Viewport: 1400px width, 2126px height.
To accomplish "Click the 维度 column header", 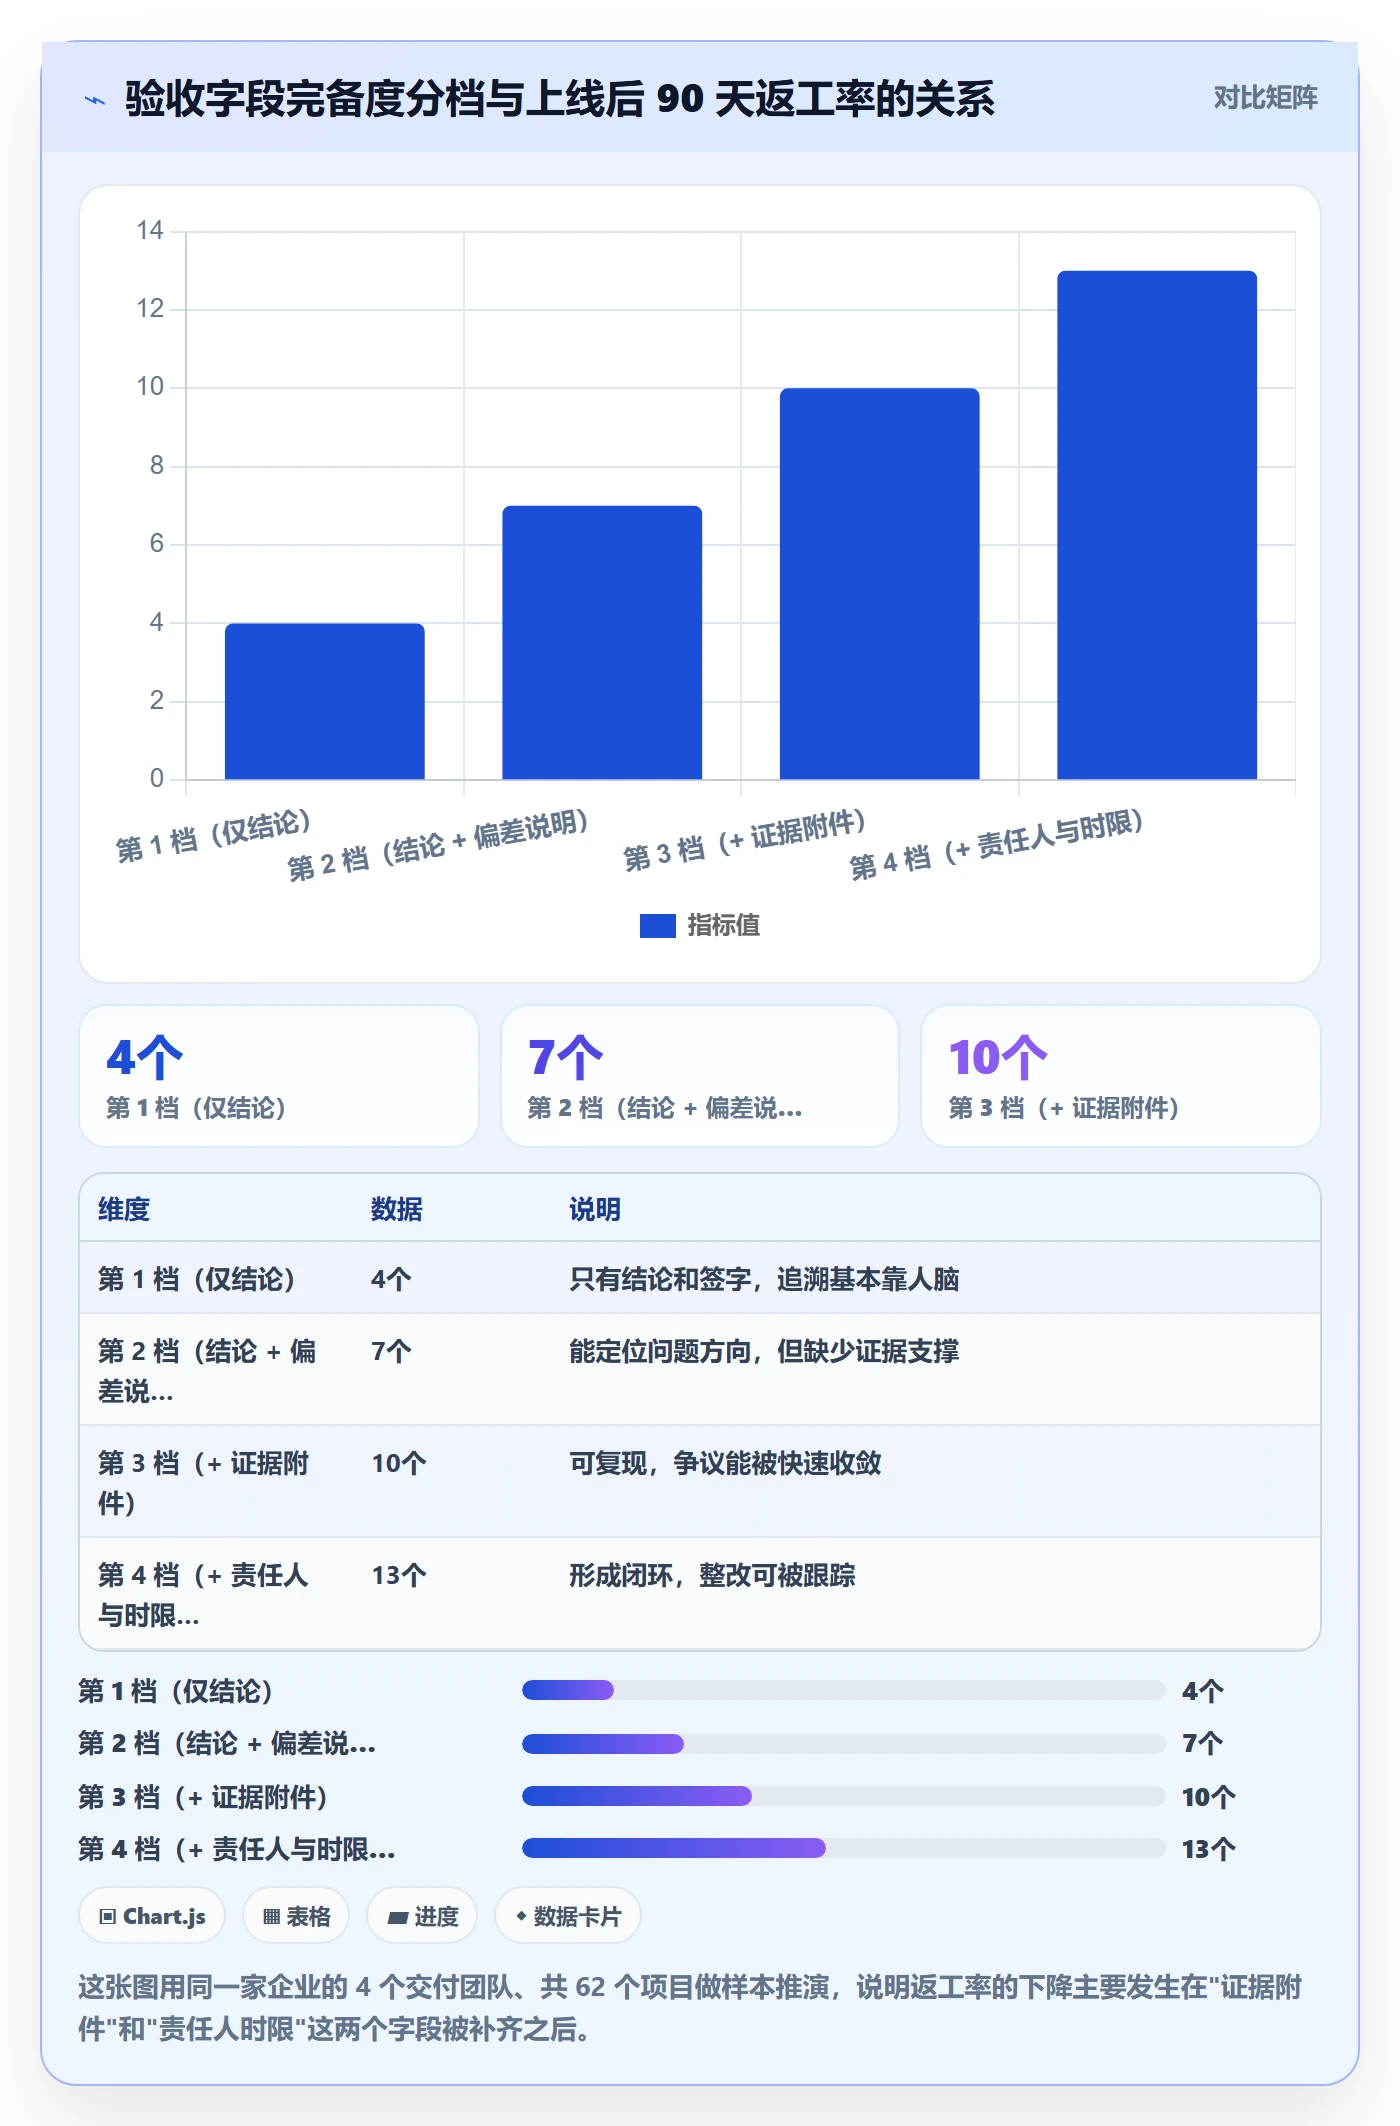I will point(124,1209).
